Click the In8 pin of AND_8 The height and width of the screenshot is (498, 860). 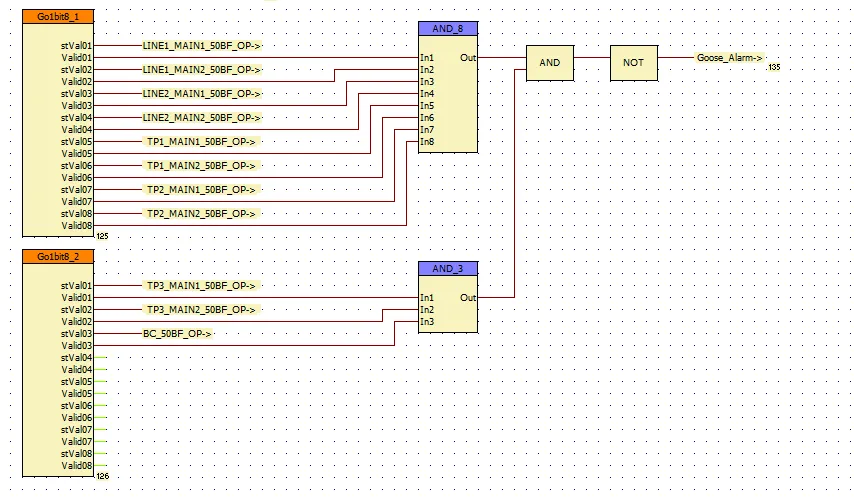point(427,142)
